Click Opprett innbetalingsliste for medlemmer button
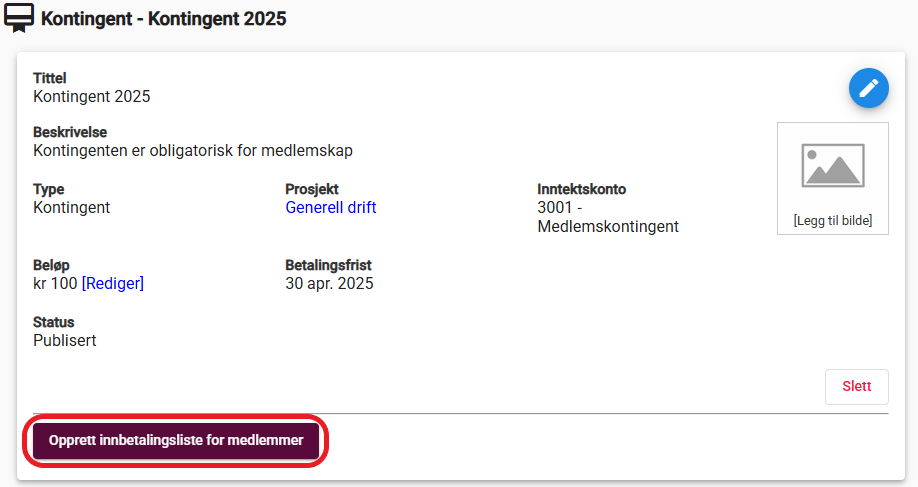Screen dimensions: 918x487 tap(176, 440)
